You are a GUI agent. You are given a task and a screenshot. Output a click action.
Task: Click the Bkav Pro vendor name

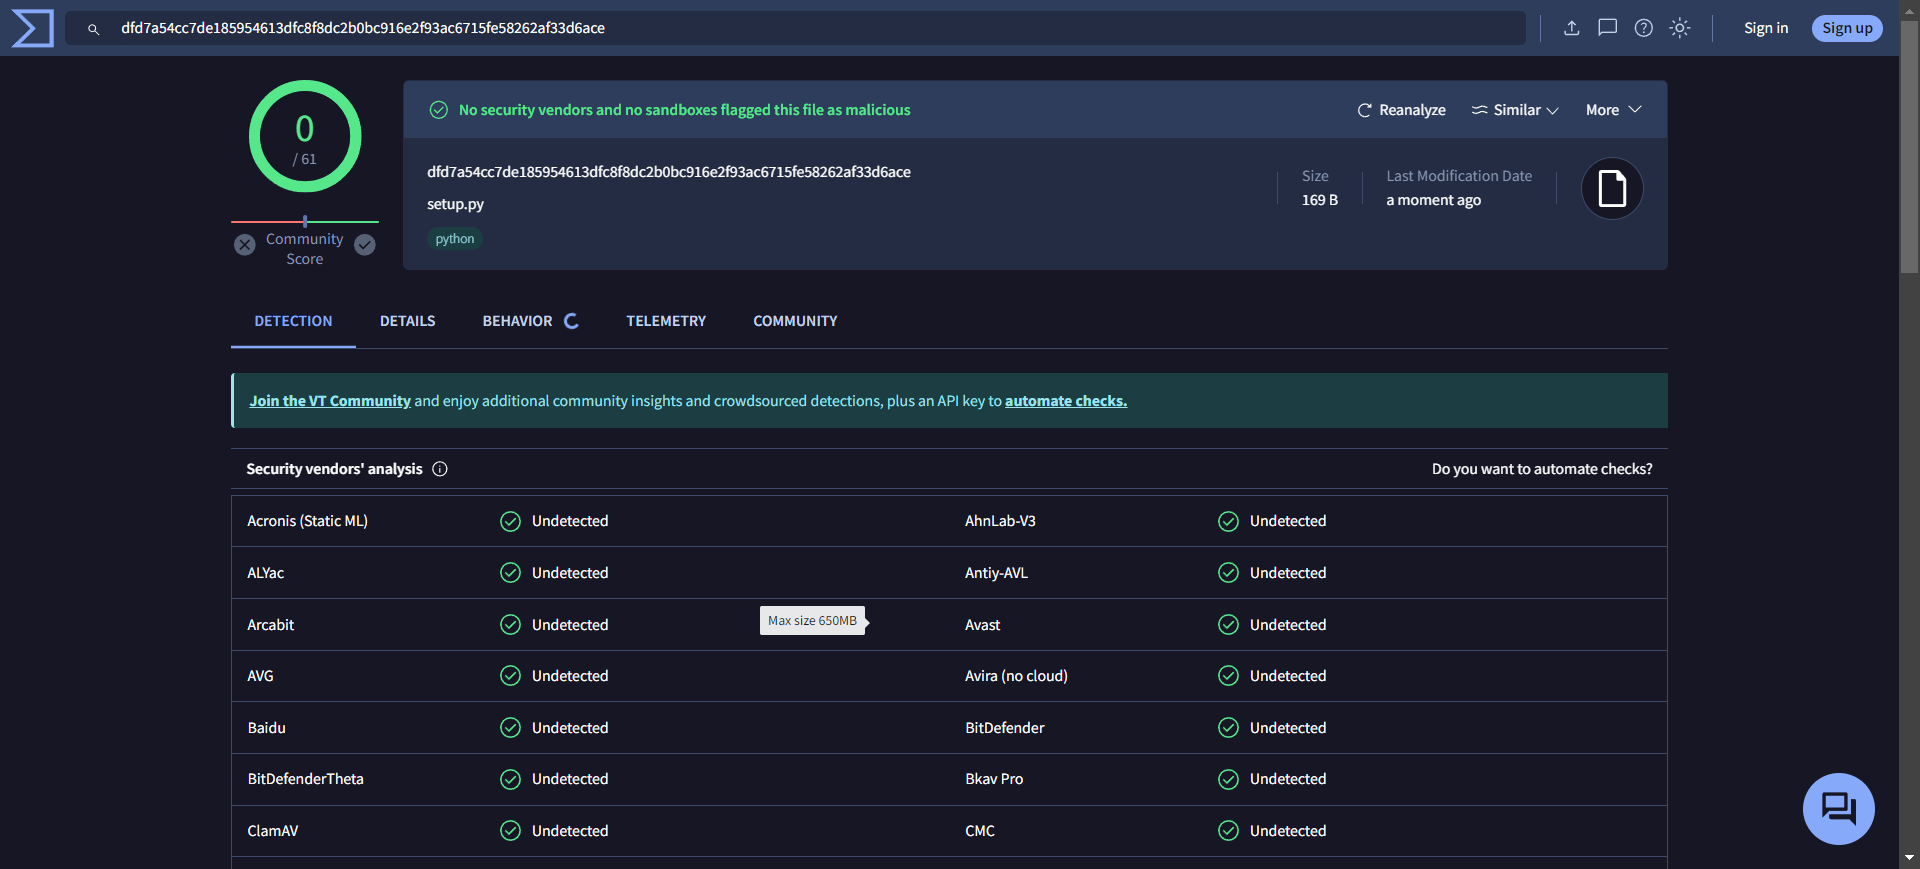[994, 779]
